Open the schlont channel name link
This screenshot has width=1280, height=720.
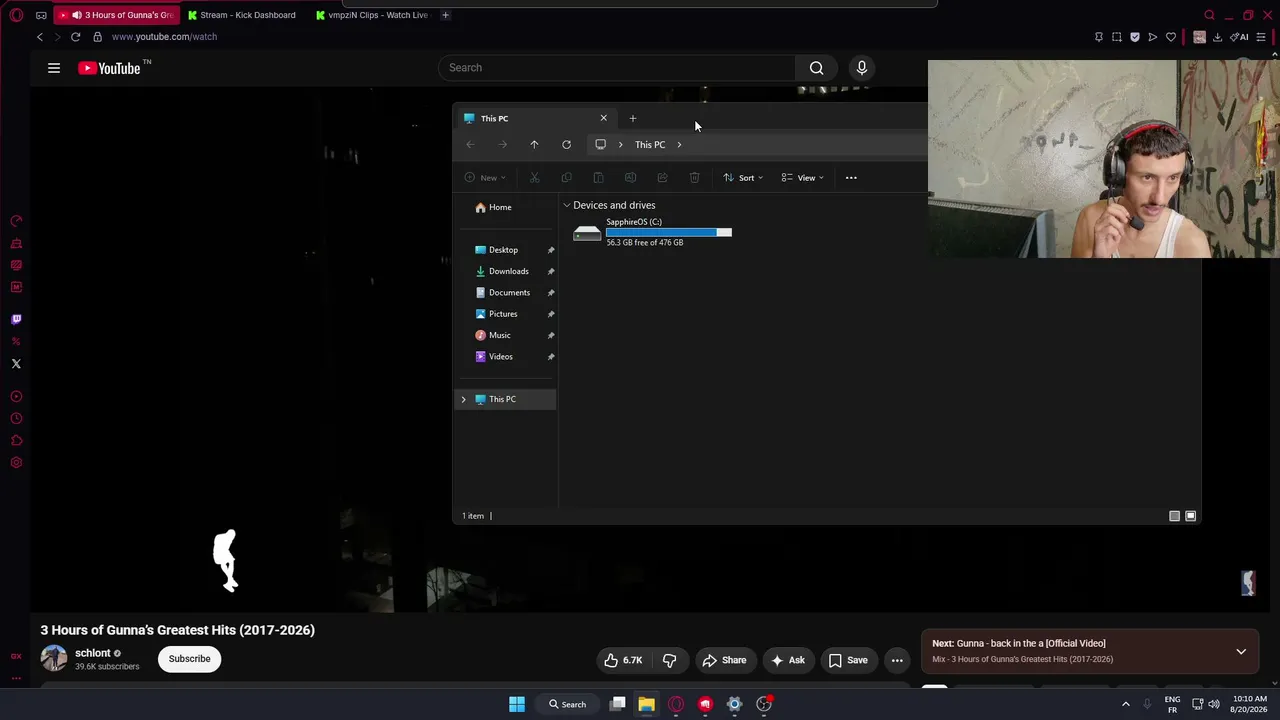point(93,654)
